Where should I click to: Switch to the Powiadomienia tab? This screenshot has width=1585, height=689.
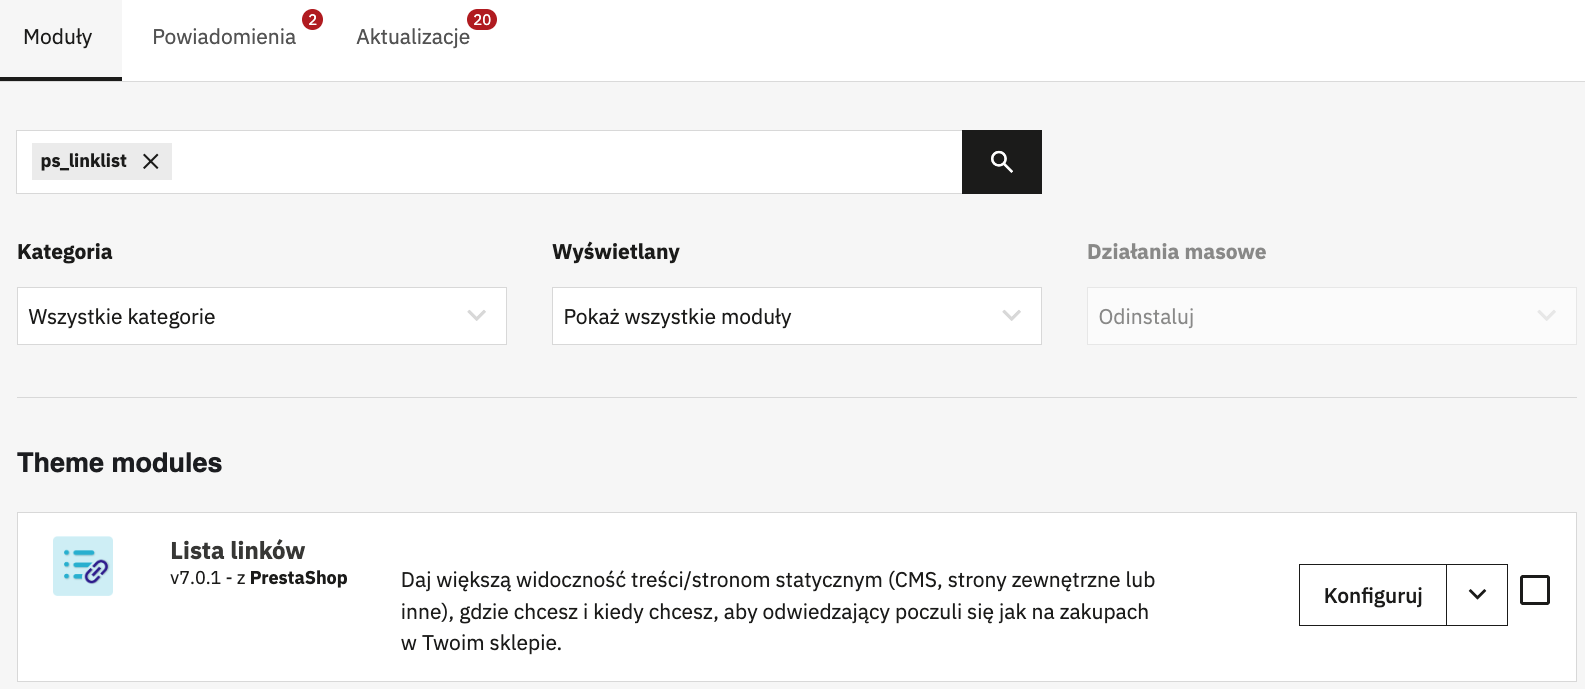(224, 37)
